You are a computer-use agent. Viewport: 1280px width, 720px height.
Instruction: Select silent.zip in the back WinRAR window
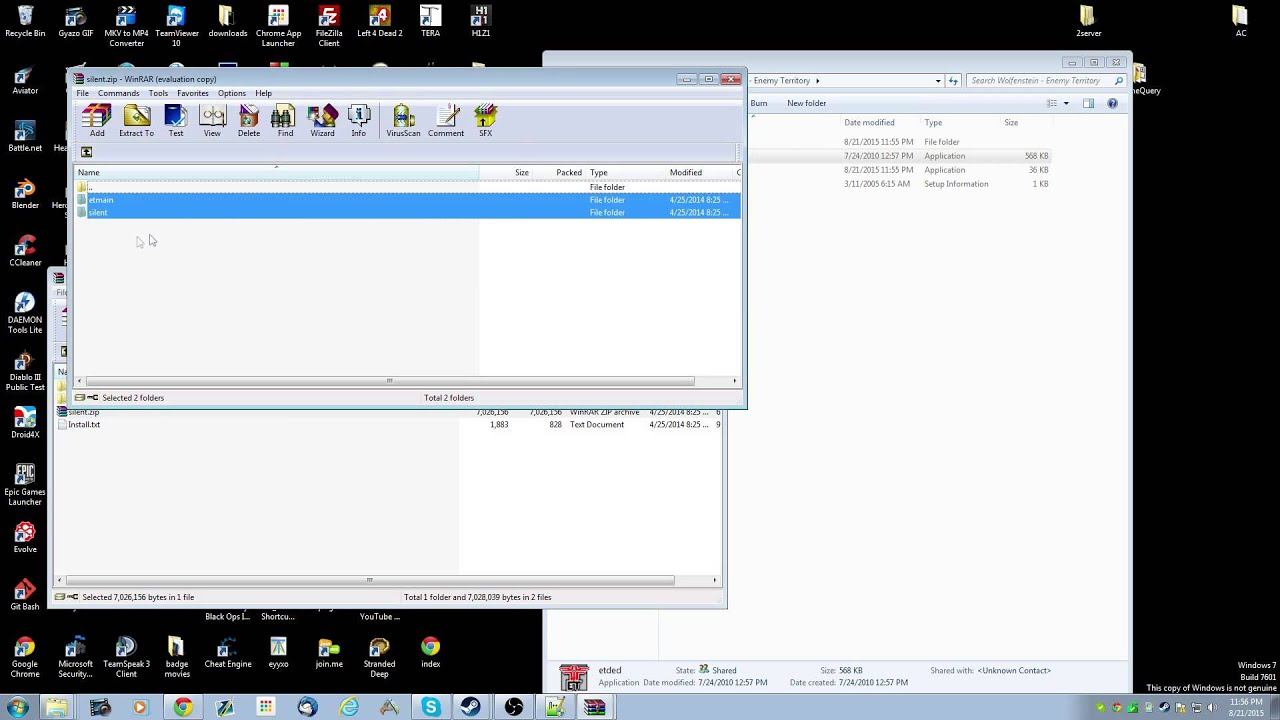[84, 412]
